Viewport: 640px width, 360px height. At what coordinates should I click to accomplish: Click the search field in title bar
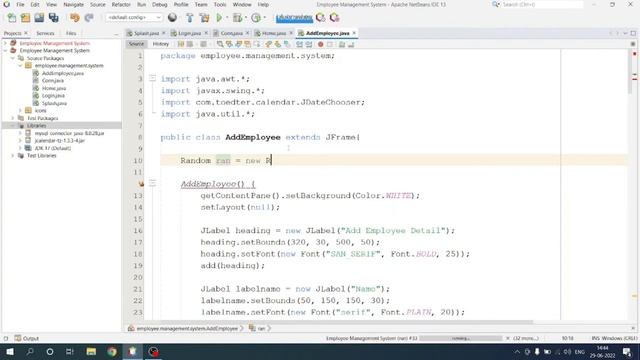point(542,4)
